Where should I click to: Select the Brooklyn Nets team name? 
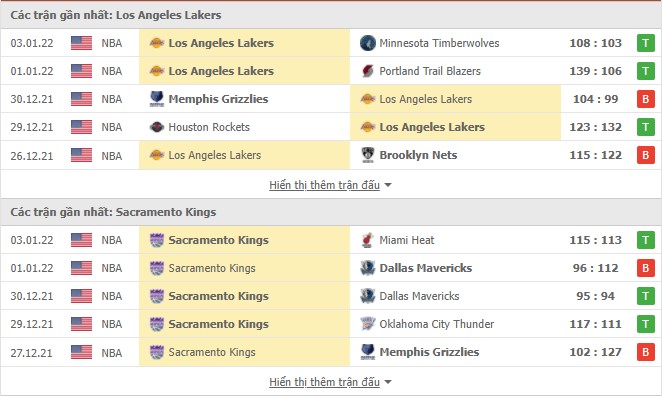pos(418,155)
